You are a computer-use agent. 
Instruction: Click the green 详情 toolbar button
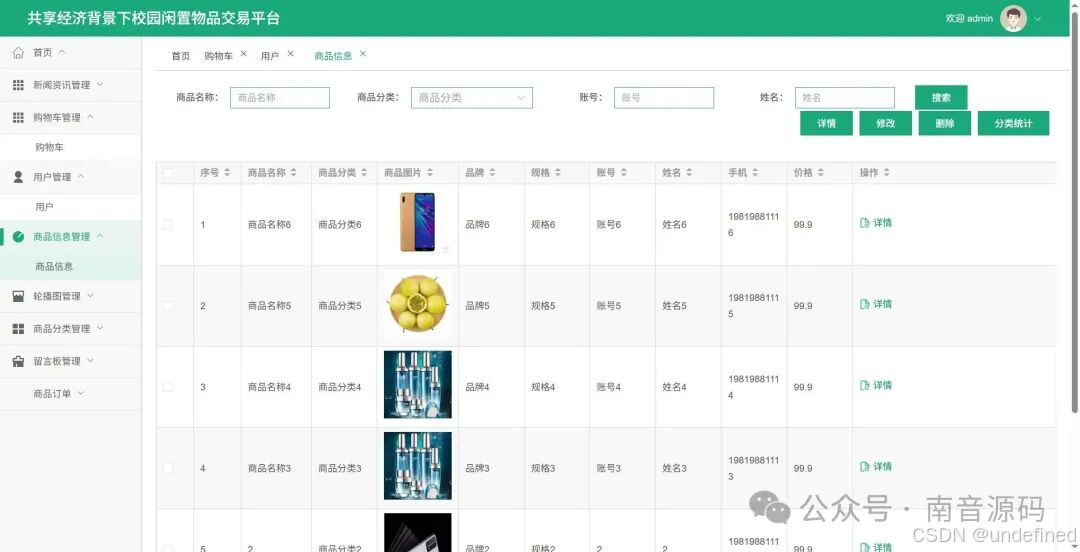point(826,123)
